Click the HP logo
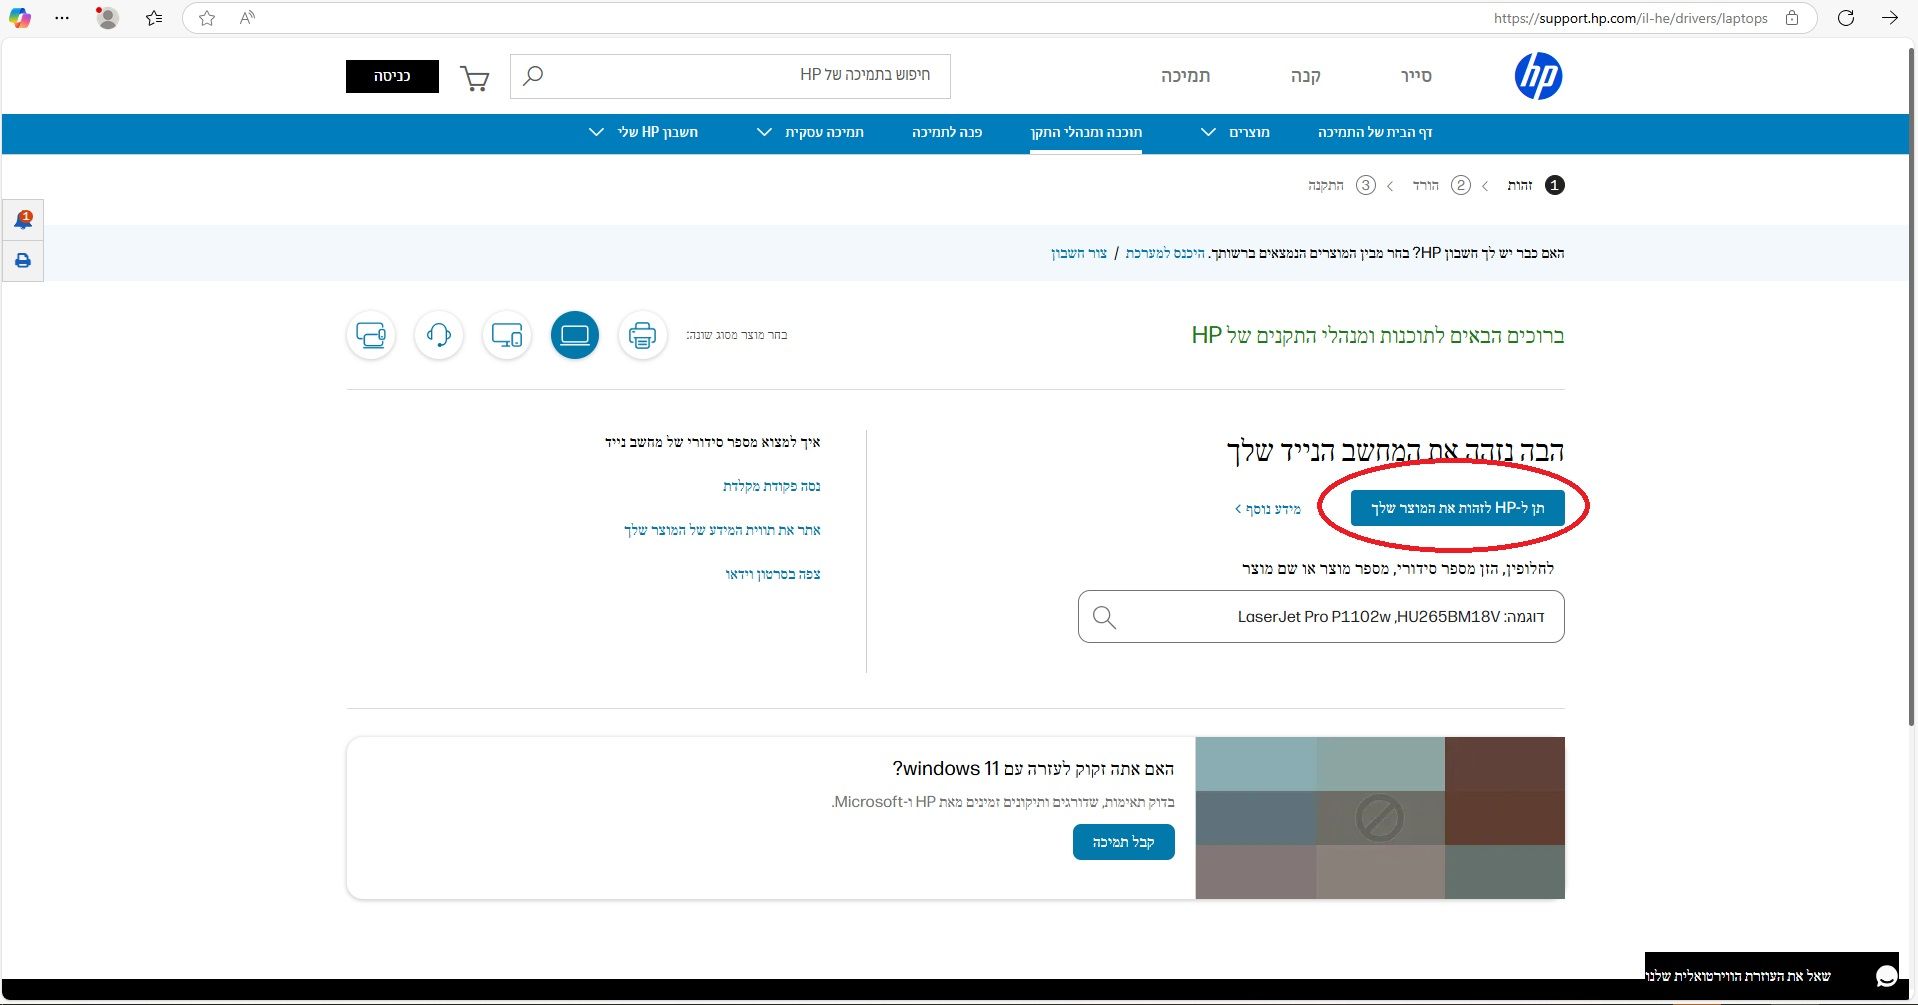The width and height of the screenshot is (1918, 1005). (1538, 76)
